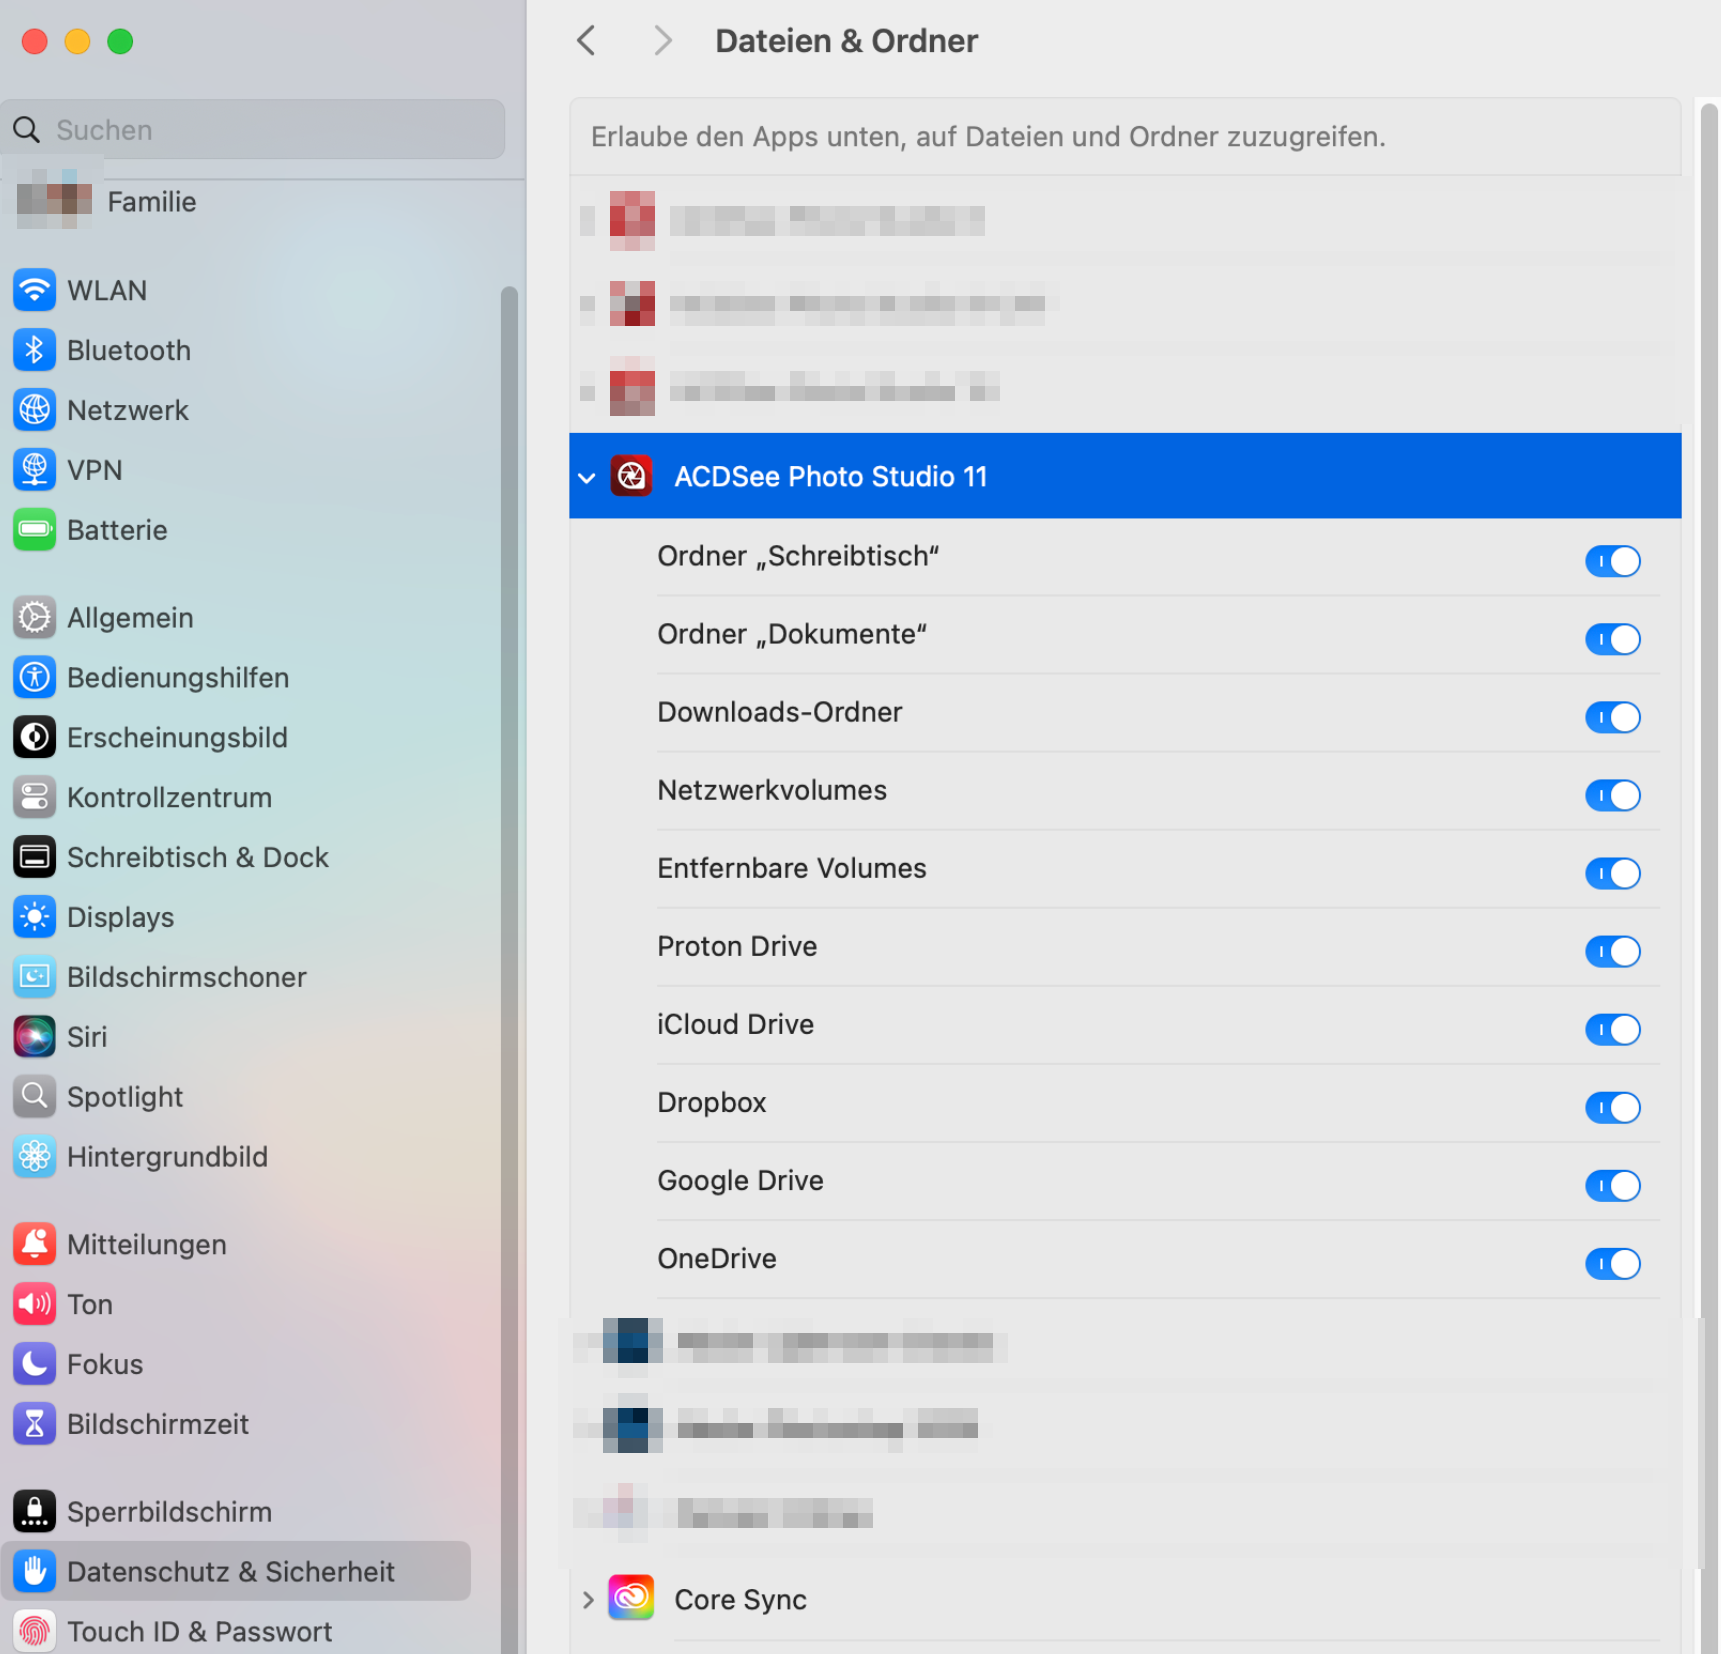Select the Siri icon
Viewport: 1721px width, 1654px height.
[34, 1037]
